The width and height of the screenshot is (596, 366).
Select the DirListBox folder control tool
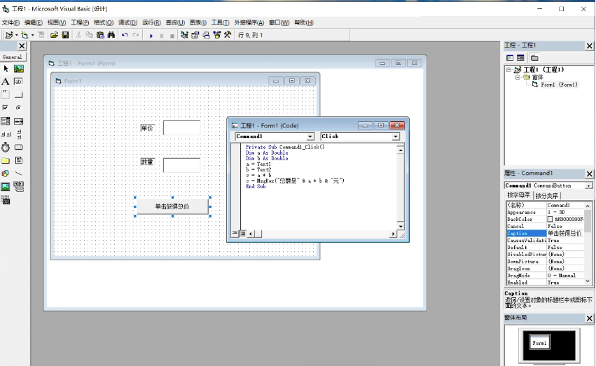[x=6, y=160]
